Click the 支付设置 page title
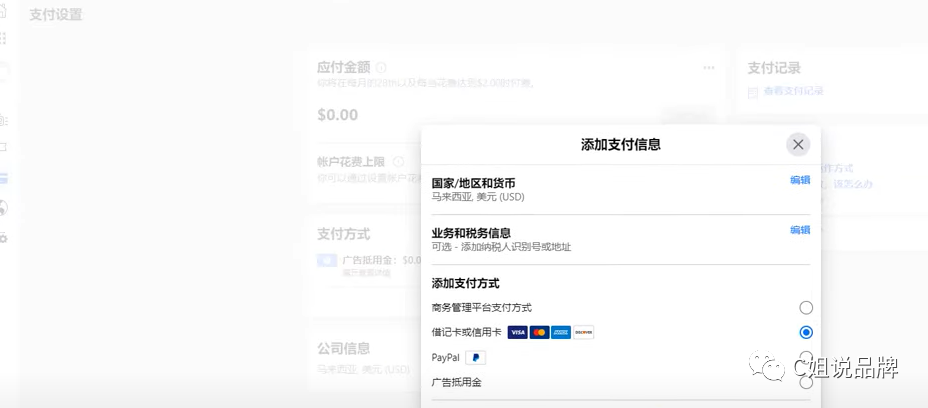 [56, 15]
